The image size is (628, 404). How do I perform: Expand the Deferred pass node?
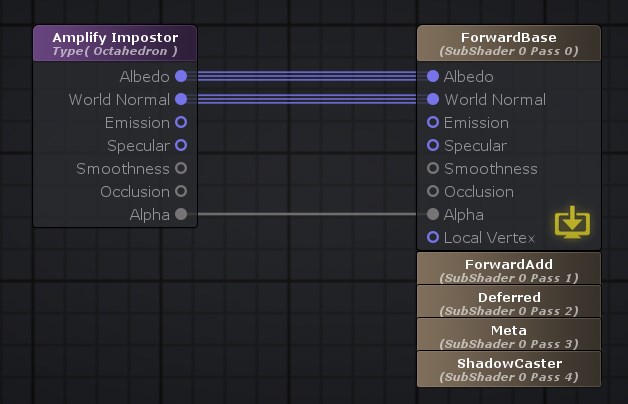click(509, 303)
